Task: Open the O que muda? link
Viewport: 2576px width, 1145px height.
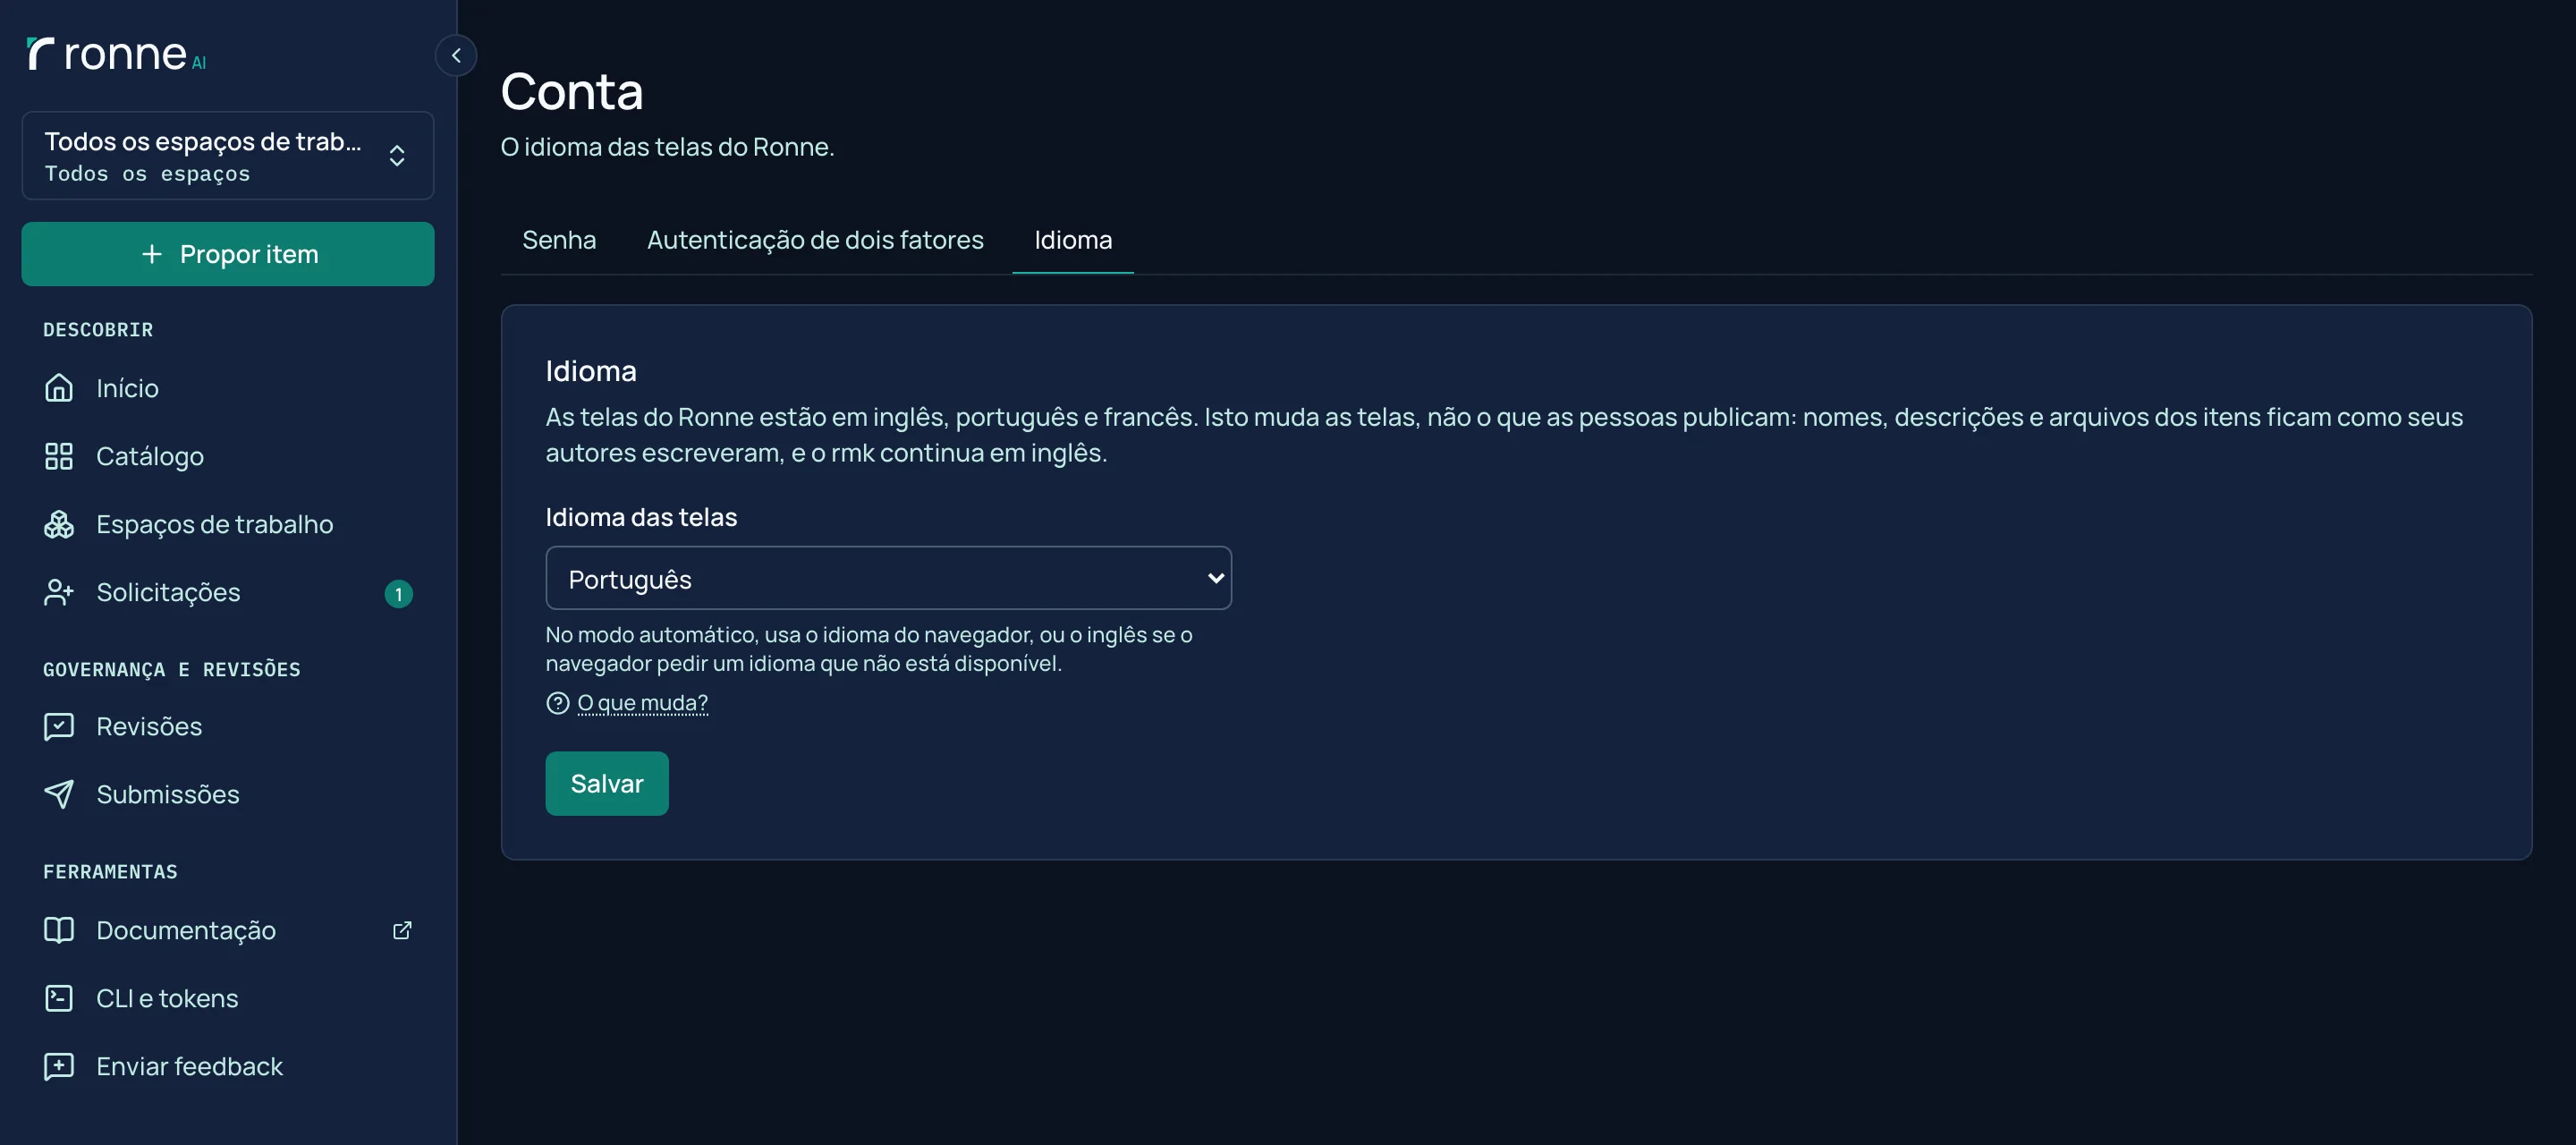Action: tap(643, 703)
